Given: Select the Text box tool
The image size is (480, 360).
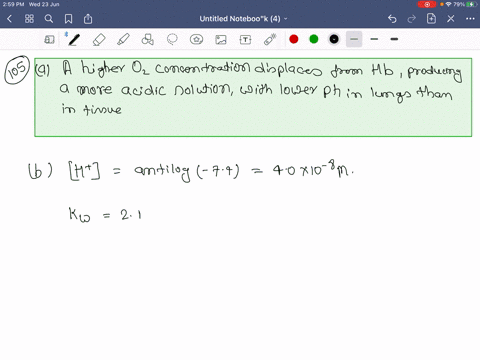Looking at the screenshot, I should click(245, 40).
